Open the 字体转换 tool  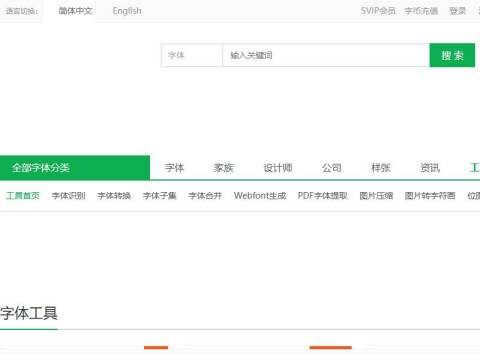tap(114, 196)
